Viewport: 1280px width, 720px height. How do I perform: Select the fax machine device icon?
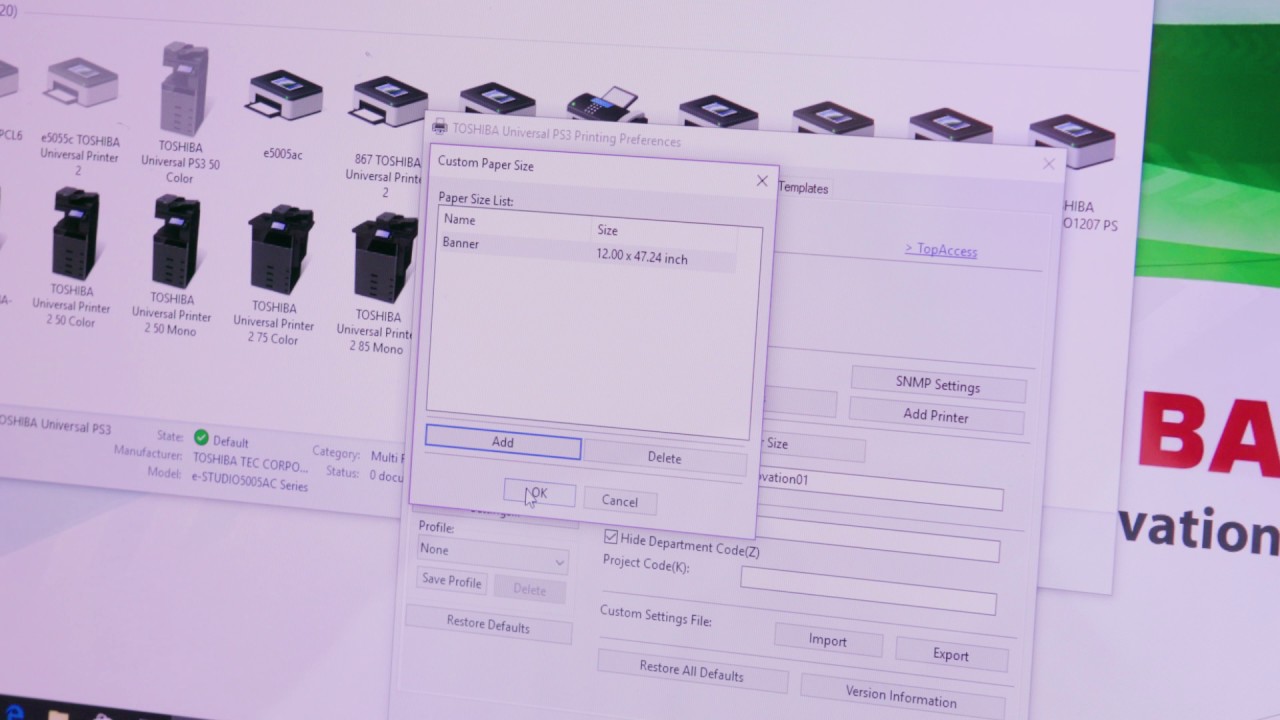pyautogui.click(x=606, y=105)
